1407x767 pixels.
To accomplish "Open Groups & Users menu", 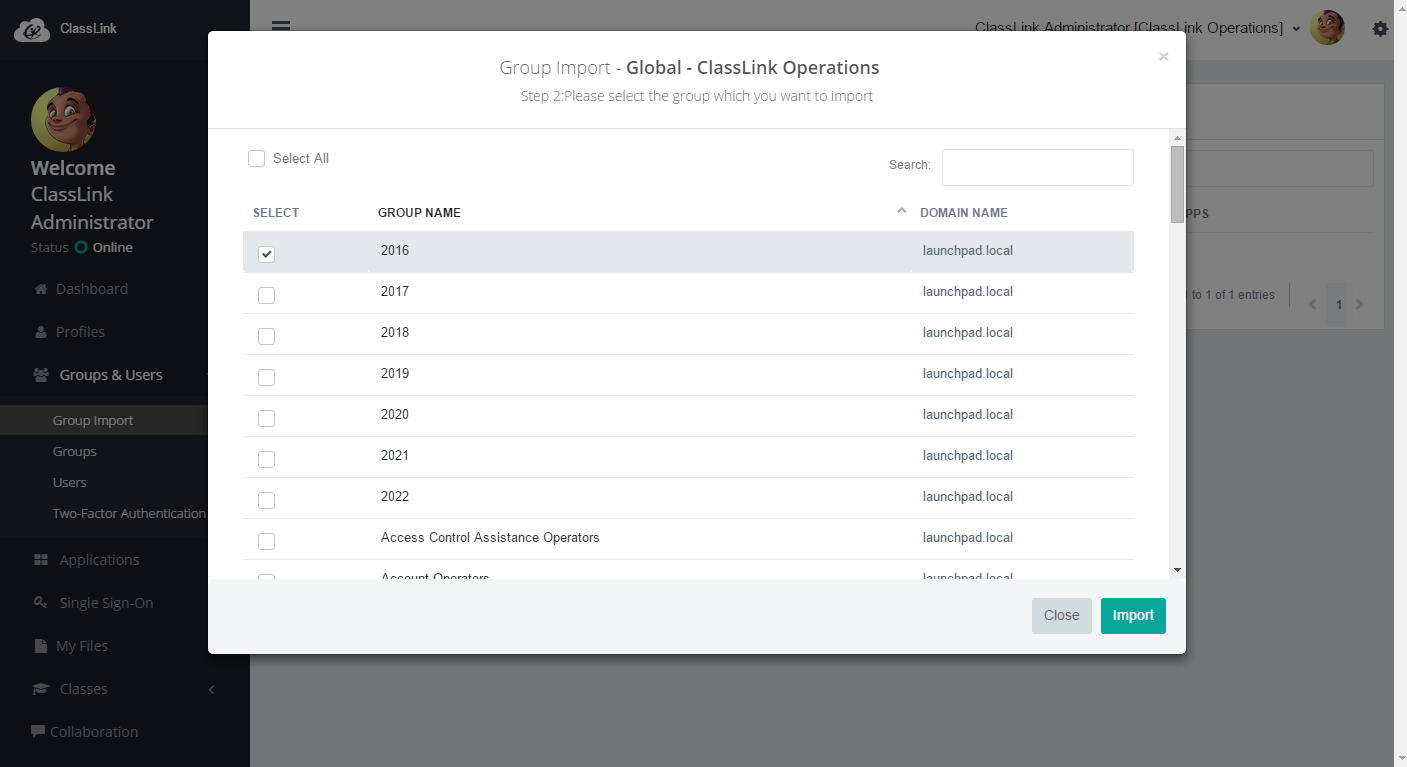I will (111, 375).
